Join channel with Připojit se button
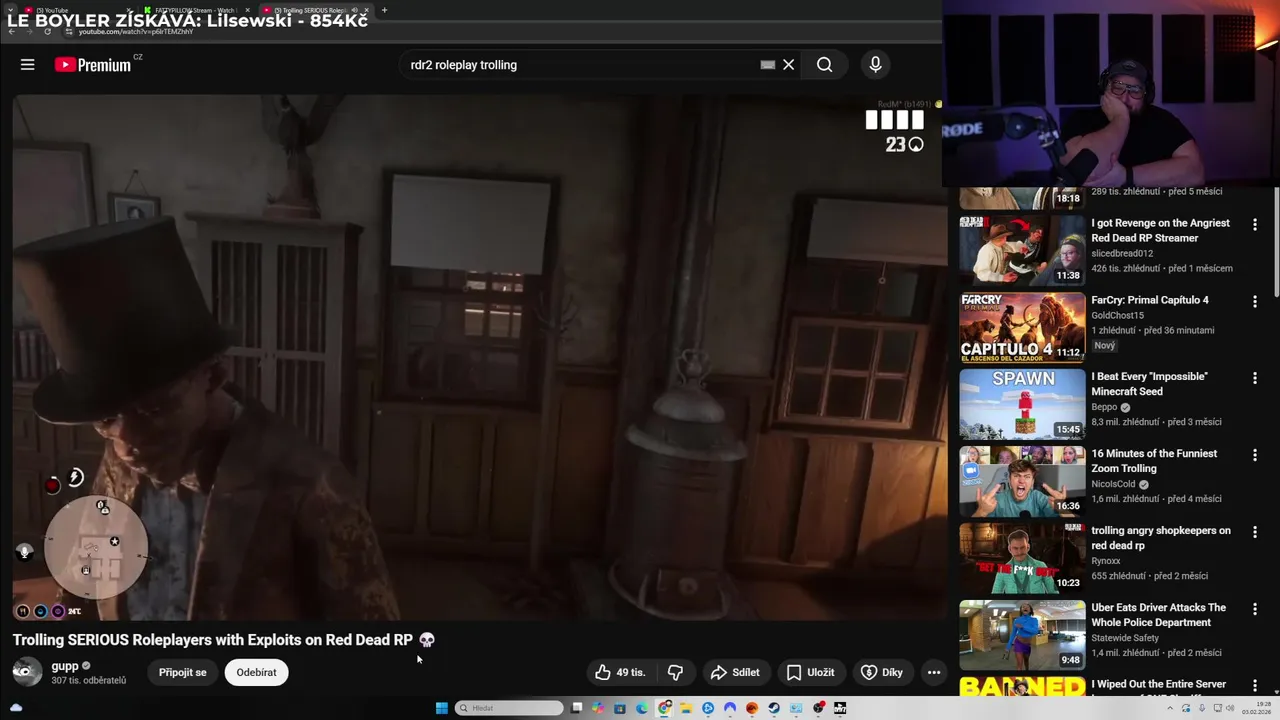Viewport: 1280px width, 720px height. coord(182,672)
